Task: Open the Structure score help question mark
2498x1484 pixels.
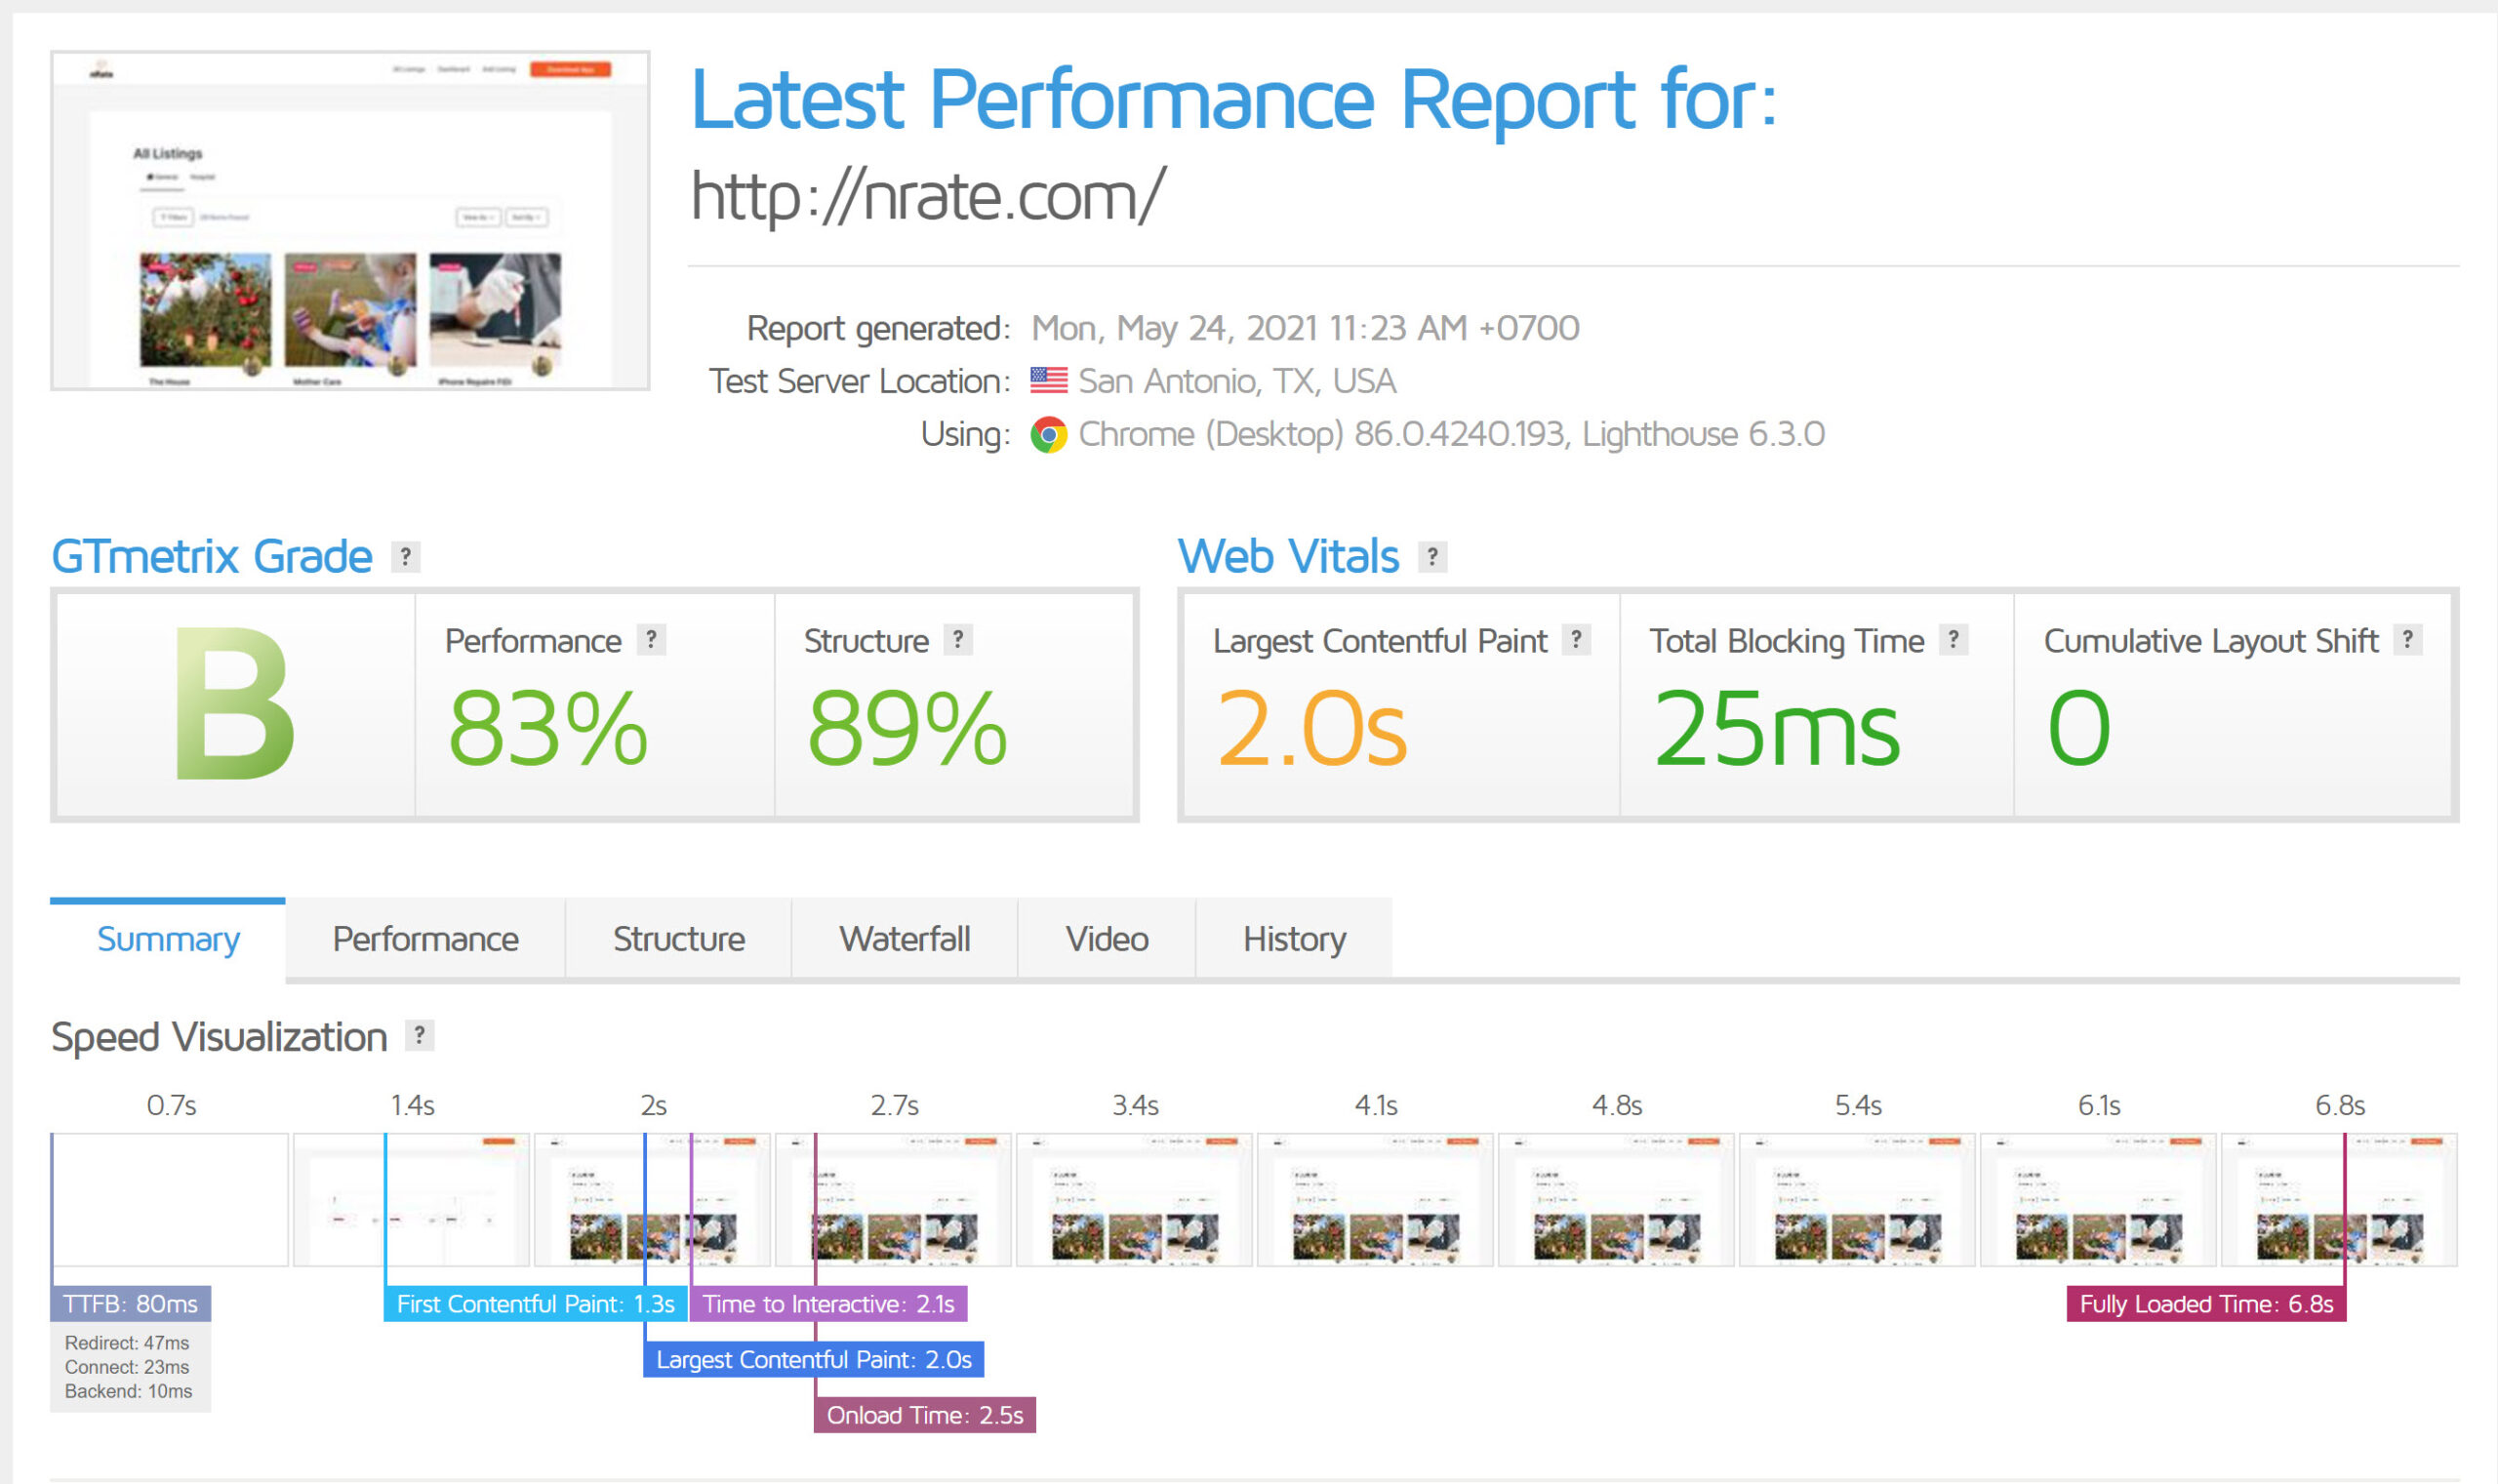Action: pos(958,639)
